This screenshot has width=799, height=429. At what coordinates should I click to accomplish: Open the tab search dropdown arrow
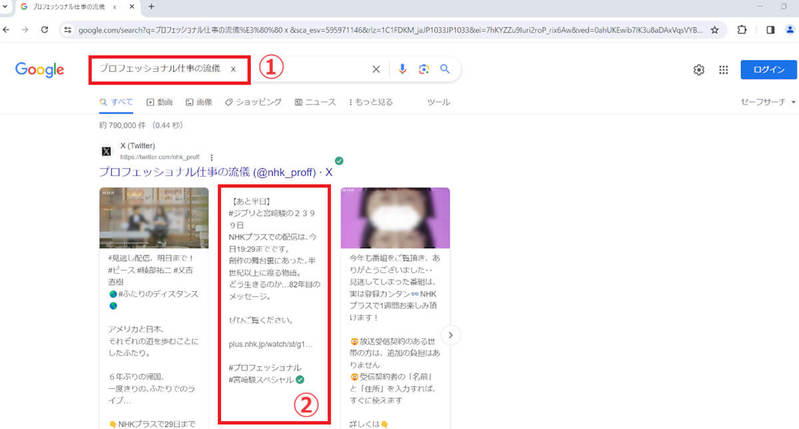[x=5, y=7]
